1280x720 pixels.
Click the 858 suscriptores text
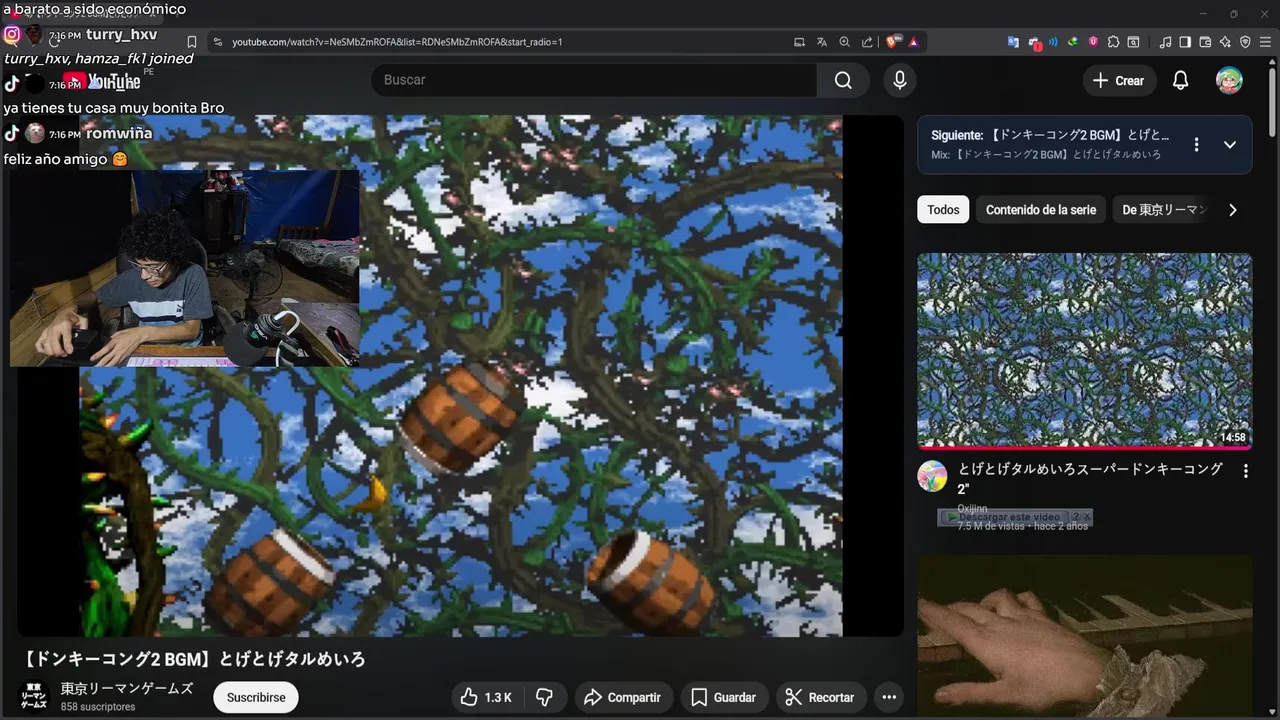tap(98, 707)
